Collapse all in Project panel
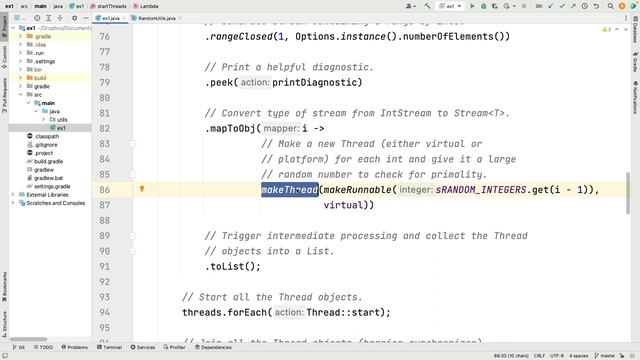Screen dimensions: 640x360 [60, 18]
